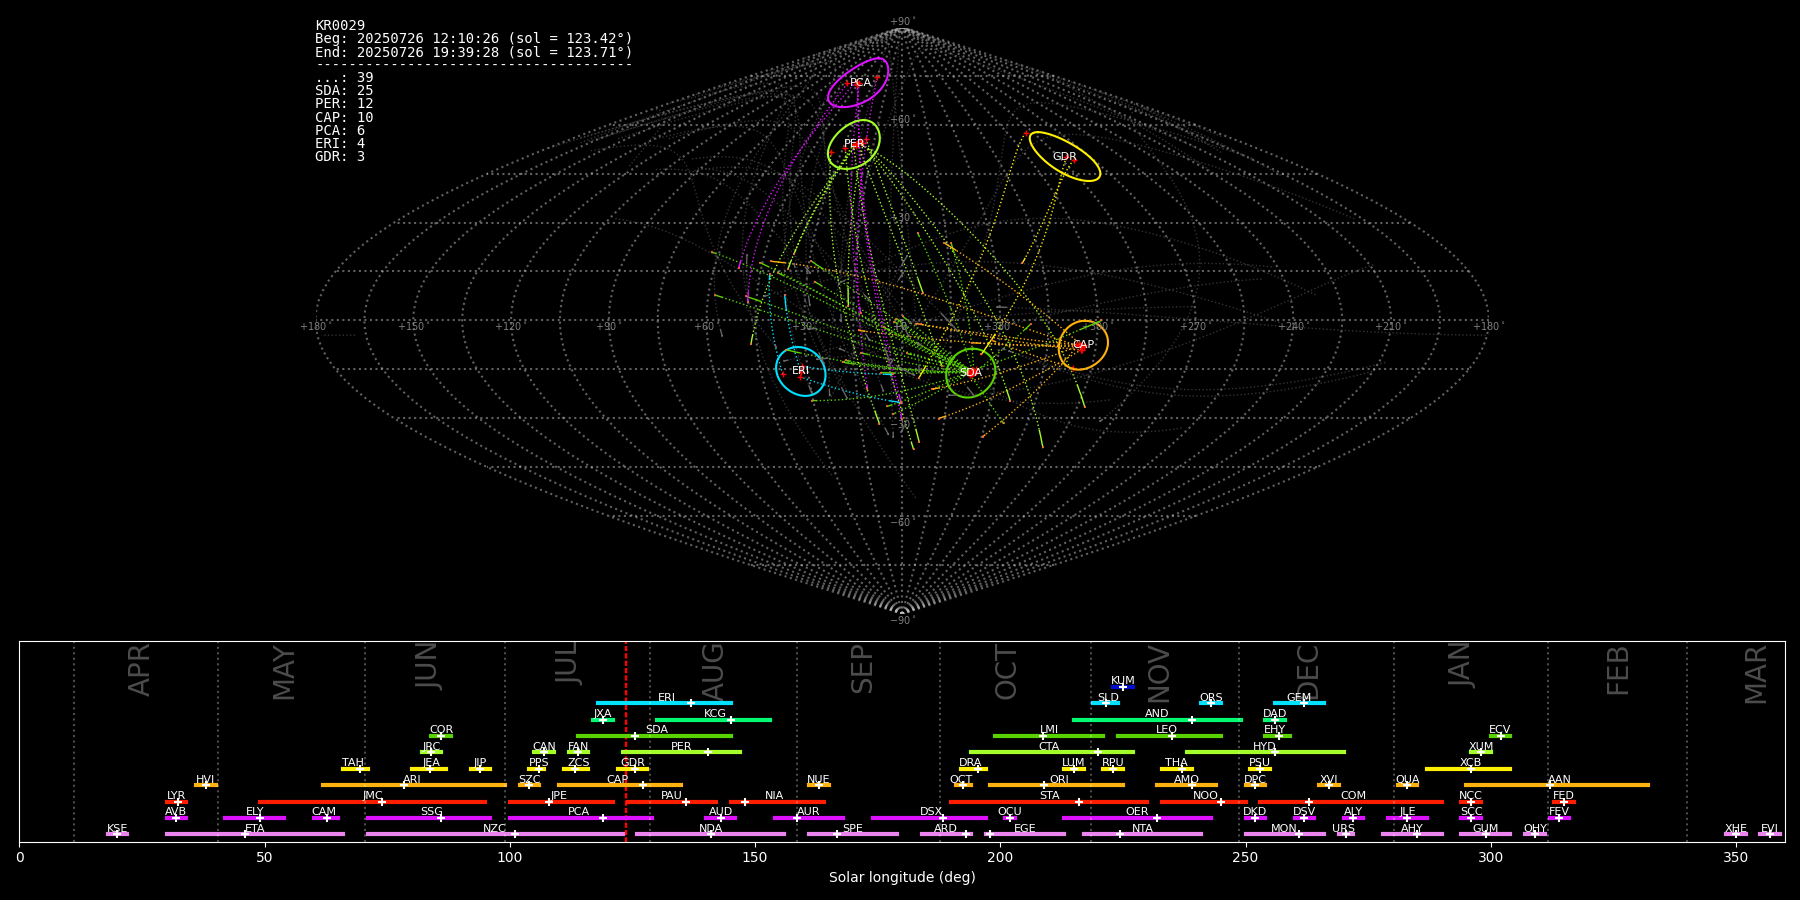
Task: Select legend entry 'PER: 12'
Action: (344, 104)
